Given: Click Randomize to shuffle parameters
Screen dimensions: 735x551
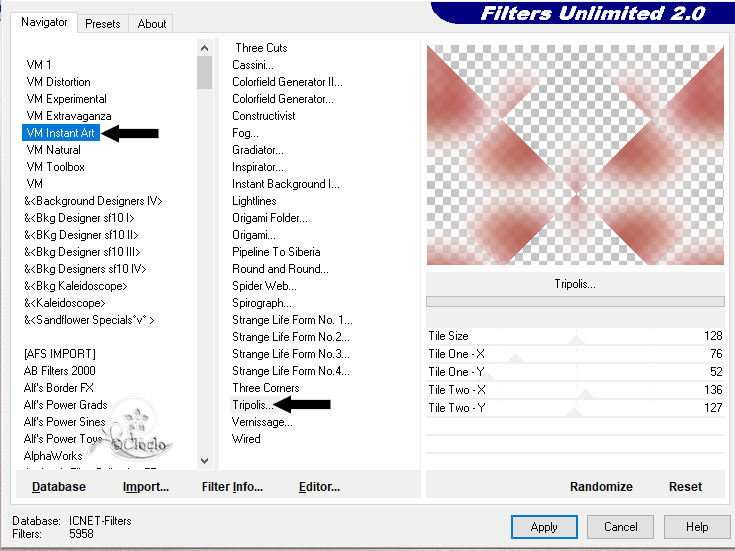Looking at the screenshot, I should tap(601, 487).
